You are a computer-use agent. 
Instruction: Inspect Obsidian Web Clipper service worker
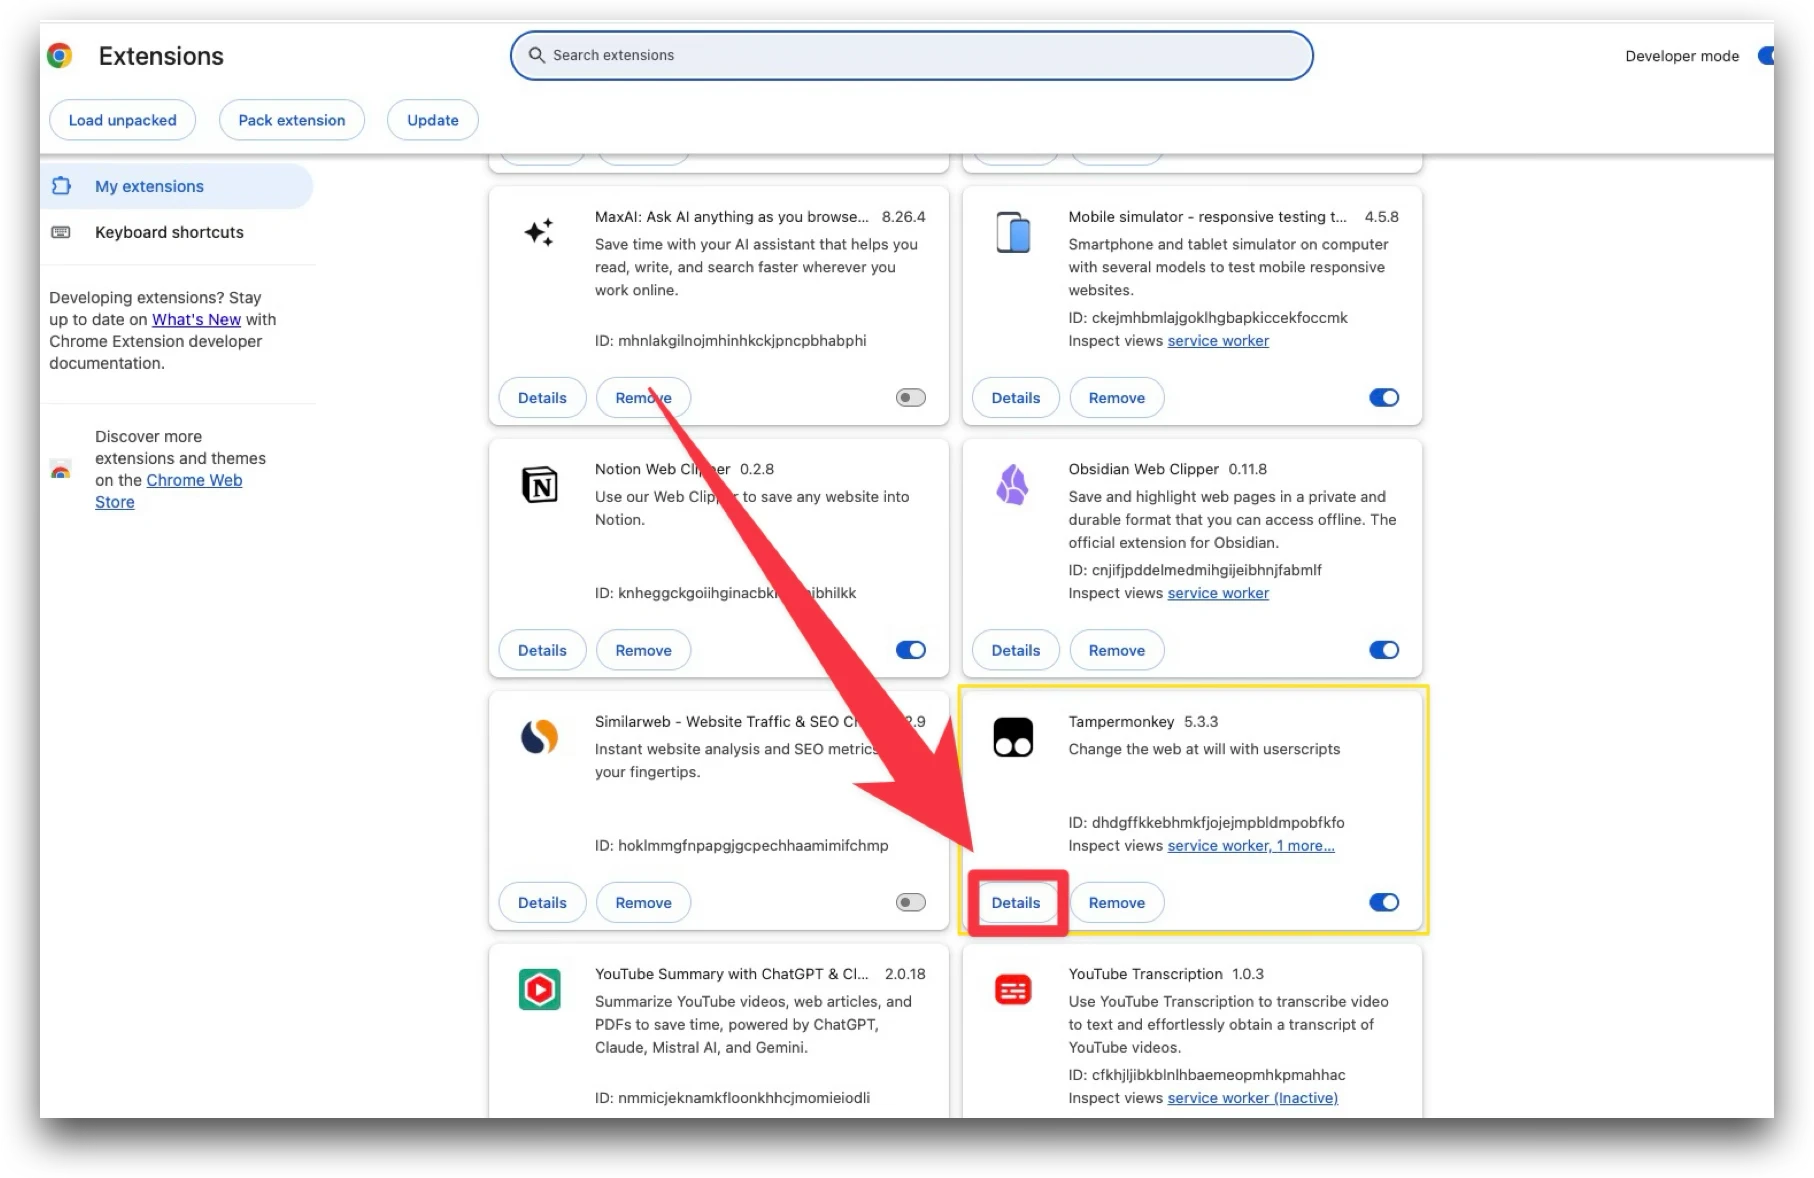(1218, 593)
